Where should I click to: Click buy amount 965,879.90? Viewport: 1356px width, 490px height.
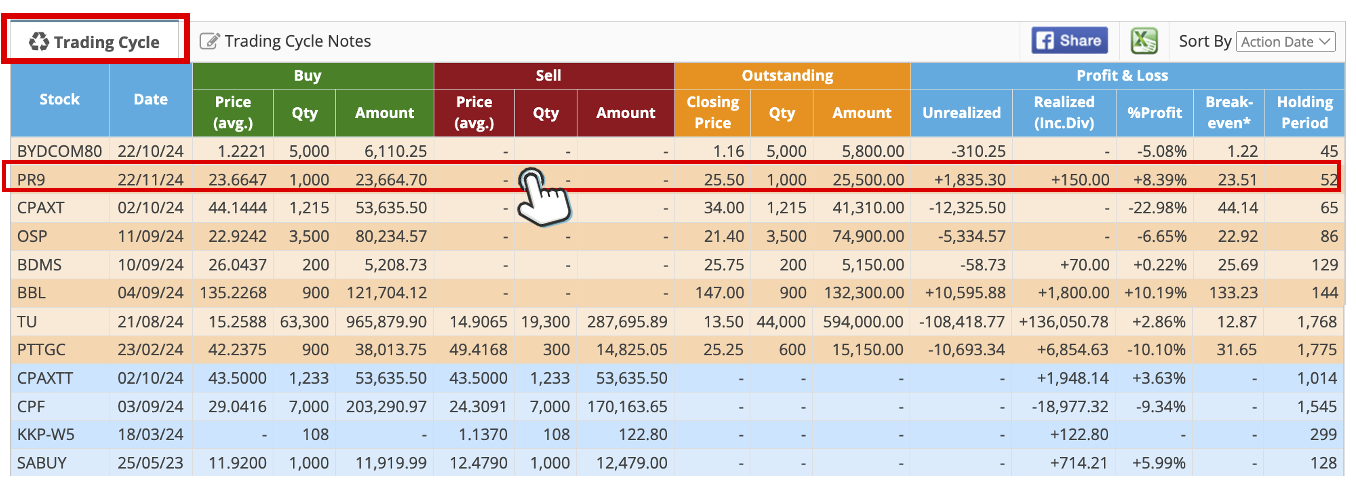tap(385, 322)
